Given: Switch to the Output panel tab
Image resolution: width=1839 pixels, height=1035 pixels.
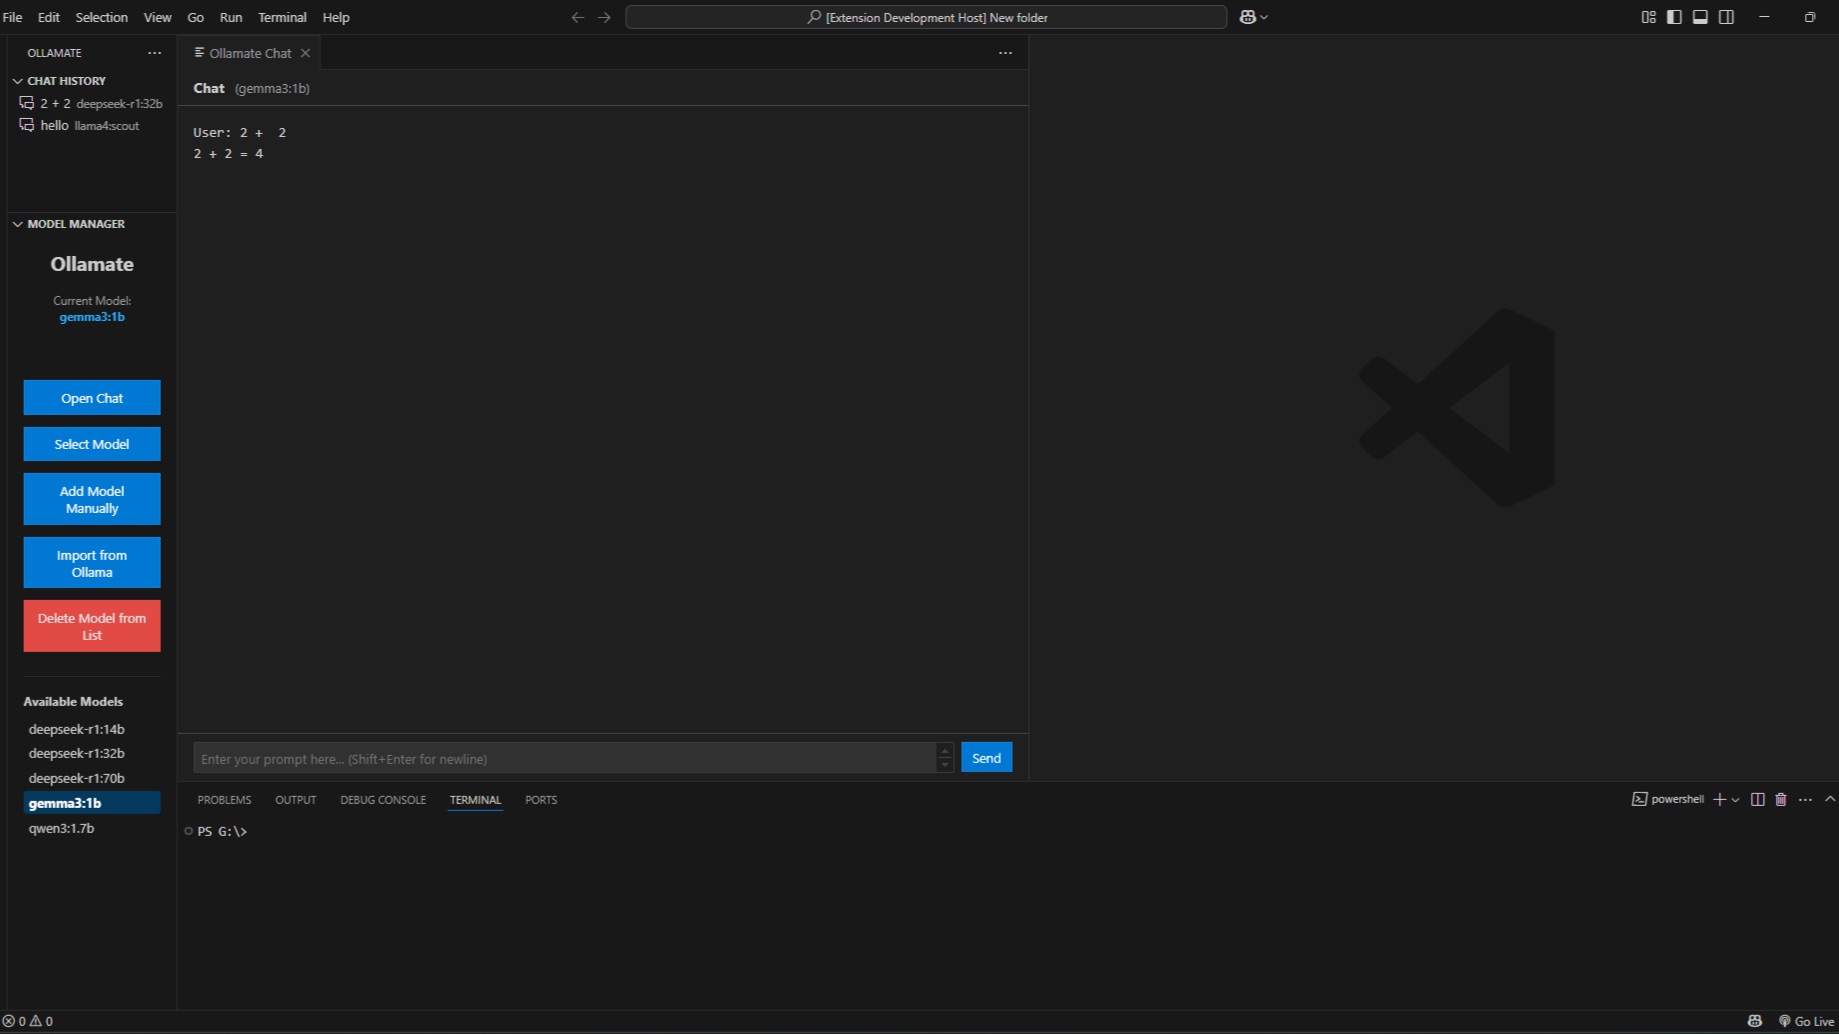Looking at the screenshot, I should point(296,800).
